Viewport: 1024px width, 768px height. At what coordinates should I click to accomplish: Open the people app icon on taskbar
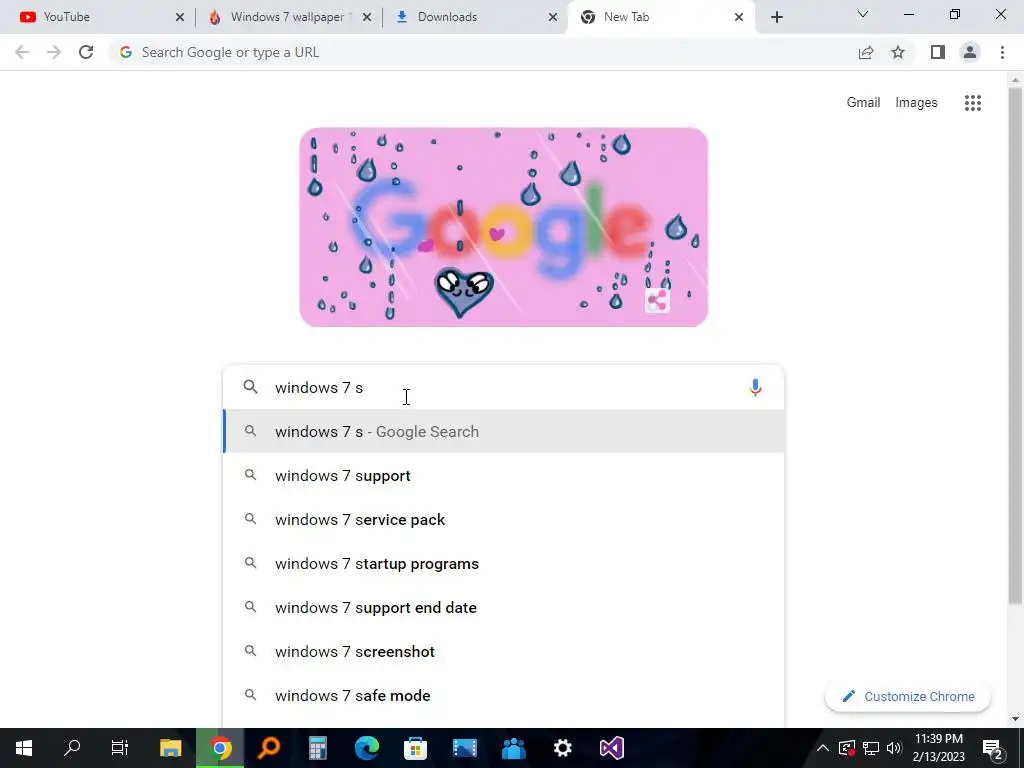pyautogui.click(x=513, y=748)
